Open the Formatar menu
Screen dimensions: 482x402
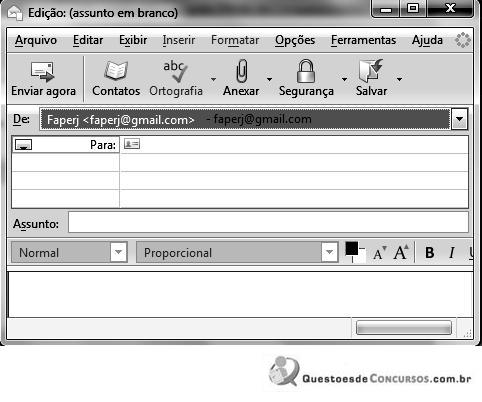(x=235, y=40)
